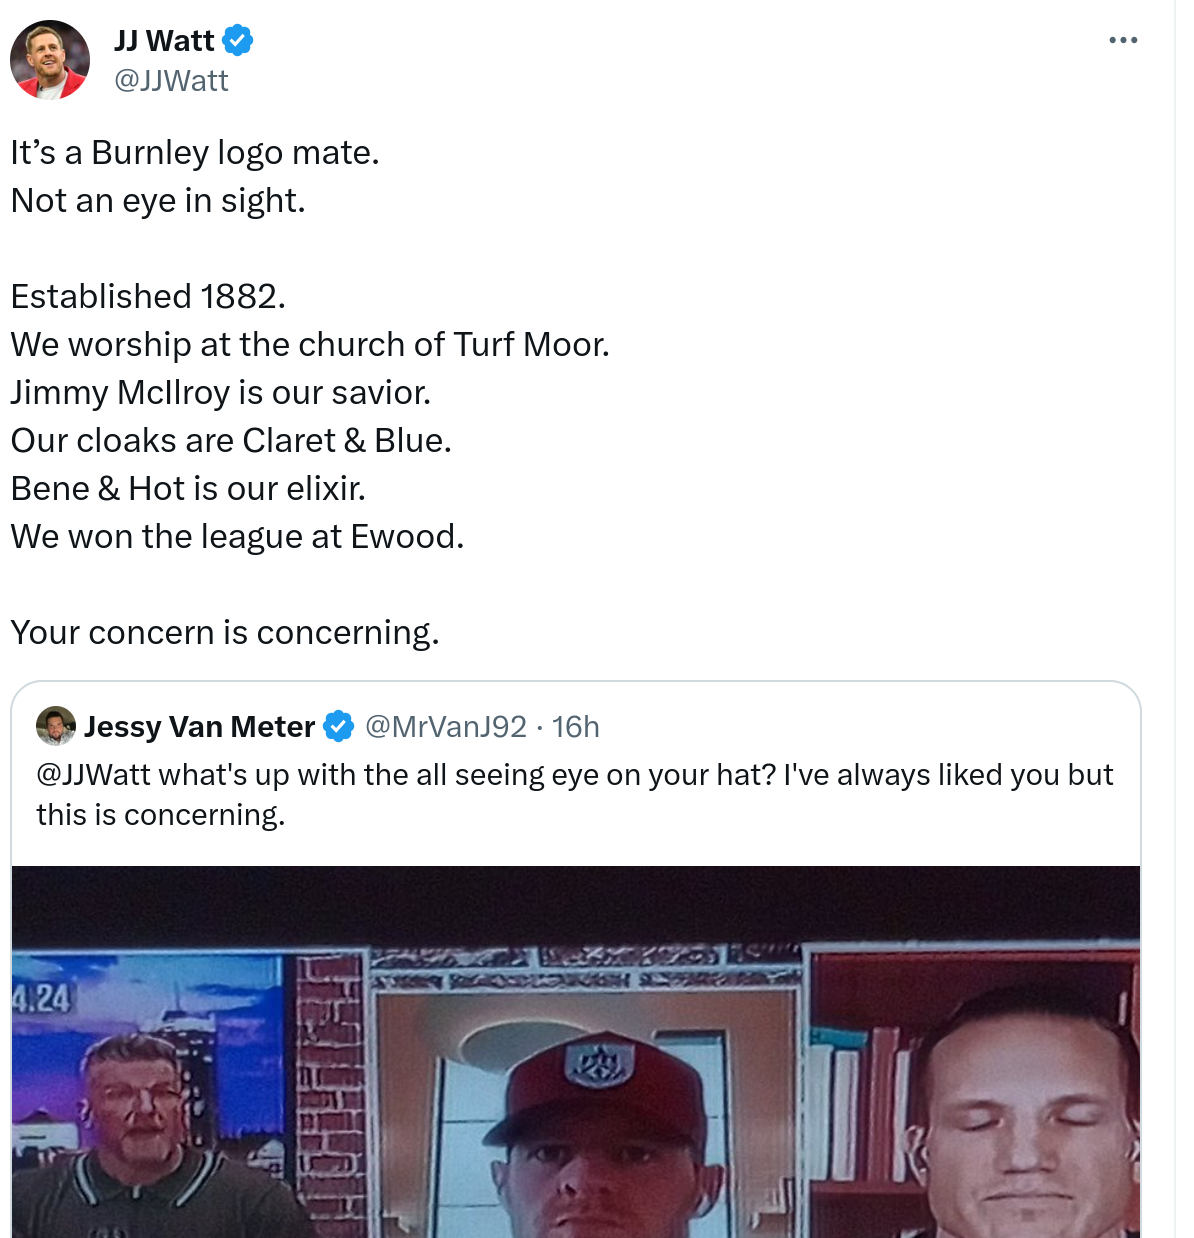Click the @JJWatt handle under the name

point(171,81)
